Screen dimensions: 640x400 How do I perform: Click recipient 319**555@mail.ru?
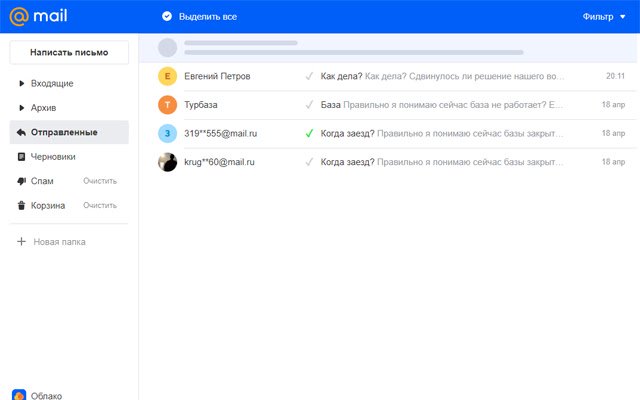coord(220,133)
